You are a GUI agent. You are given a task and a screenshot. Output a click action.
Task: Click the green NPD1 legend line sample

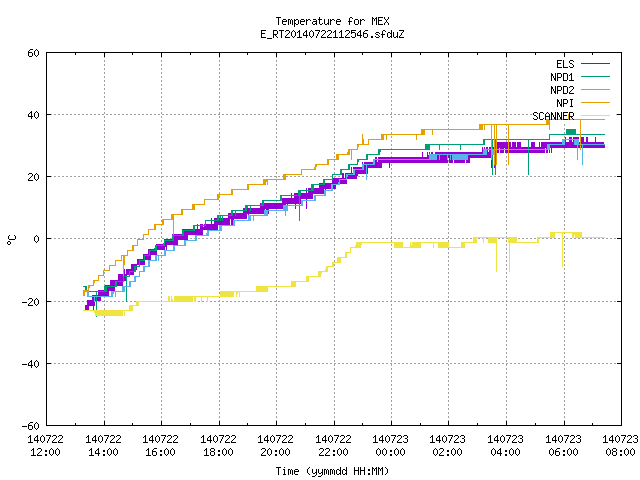pos(595,76)
